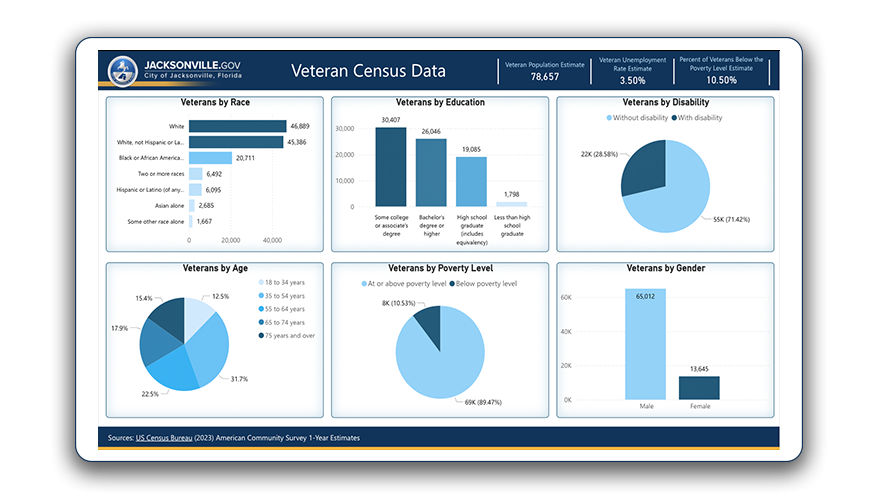Image resolution: width=878 pixels, height=500 pixels.
Task: Click the Jacksonville city seal logo
Action: (123, 71)
